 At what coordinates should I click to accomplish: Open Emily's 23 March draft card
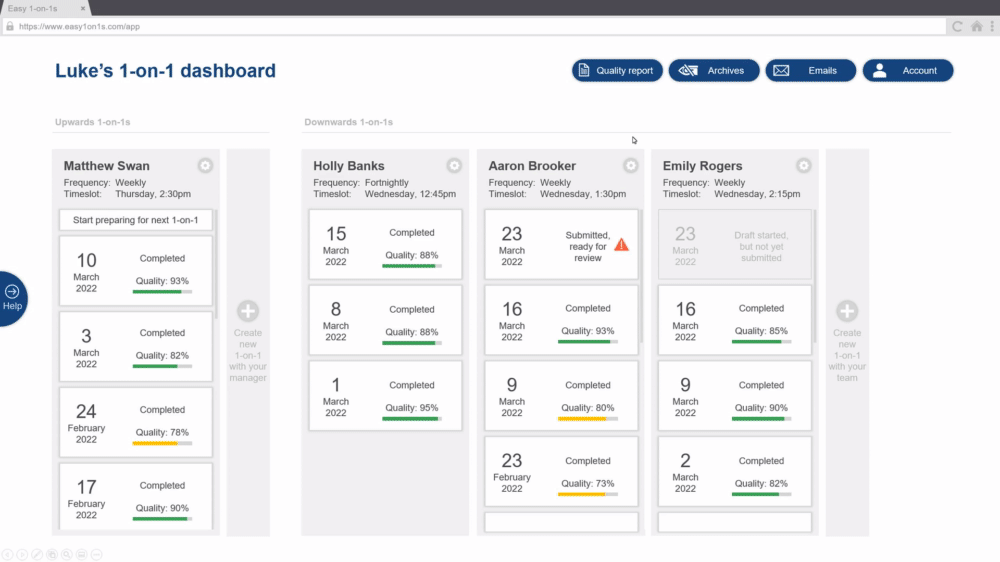pyautogui.click(x=734, y=244)
